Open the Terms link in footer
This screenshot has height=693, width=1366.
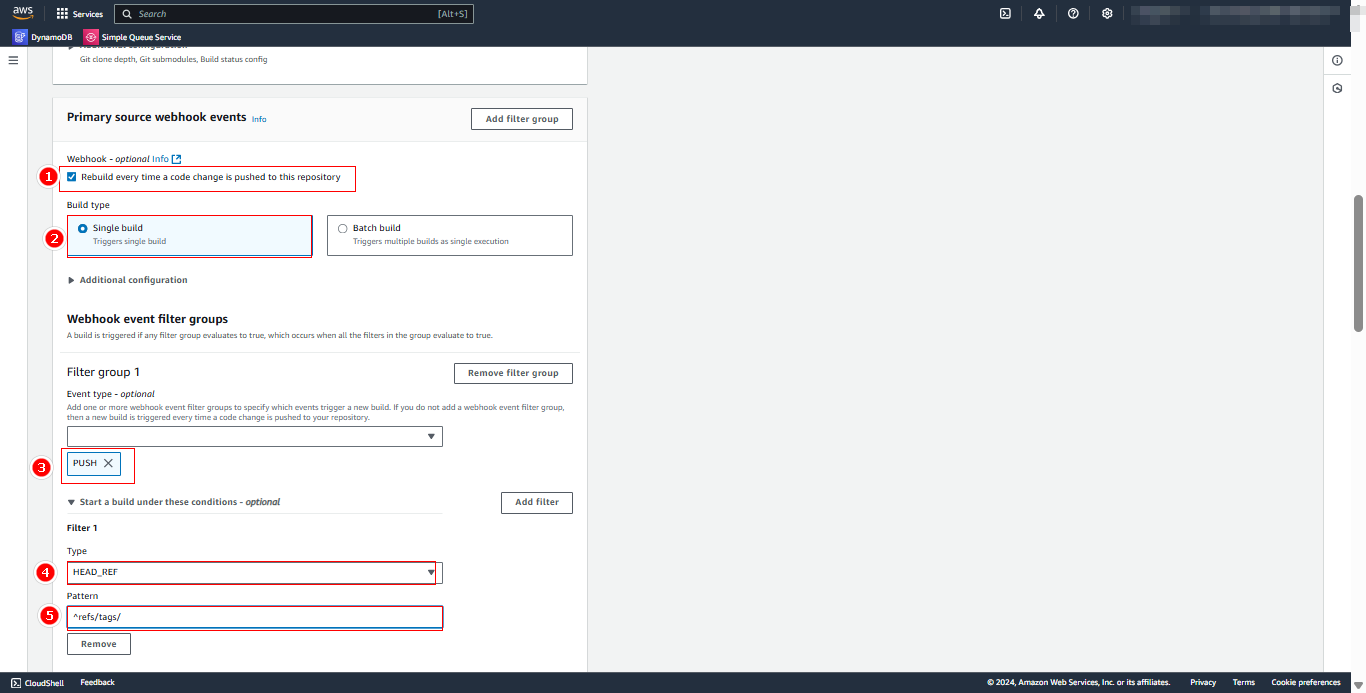(1244, 682)
